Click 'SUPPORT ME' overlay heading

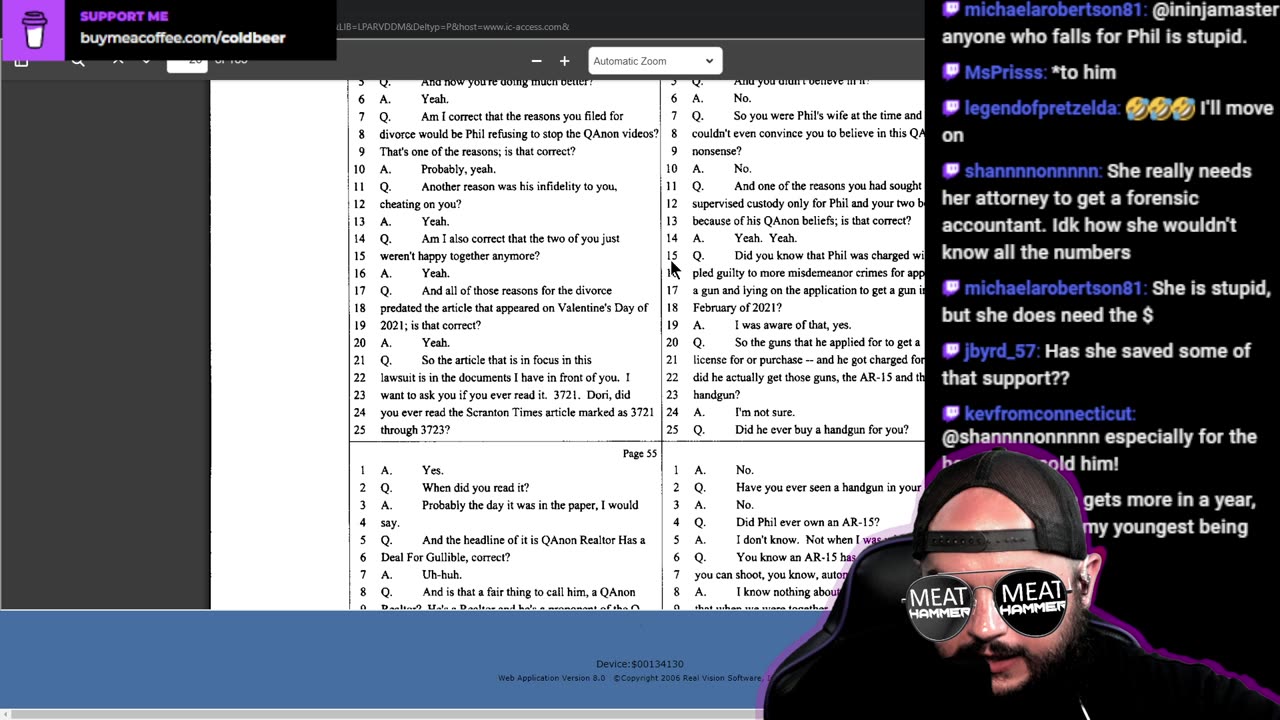[124, 16]
